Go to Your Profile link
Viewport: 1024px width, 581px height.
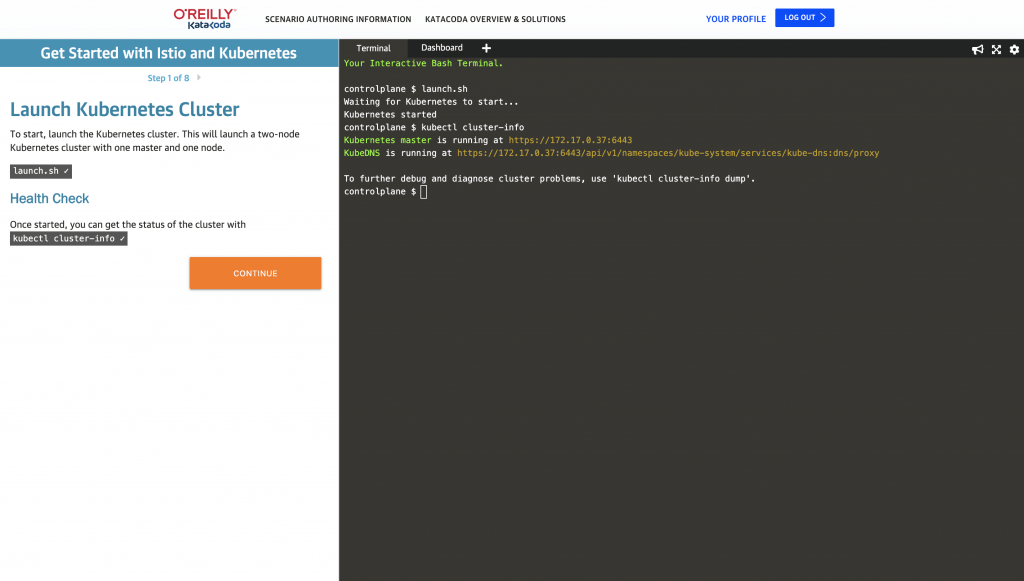[x=735, y=19]
